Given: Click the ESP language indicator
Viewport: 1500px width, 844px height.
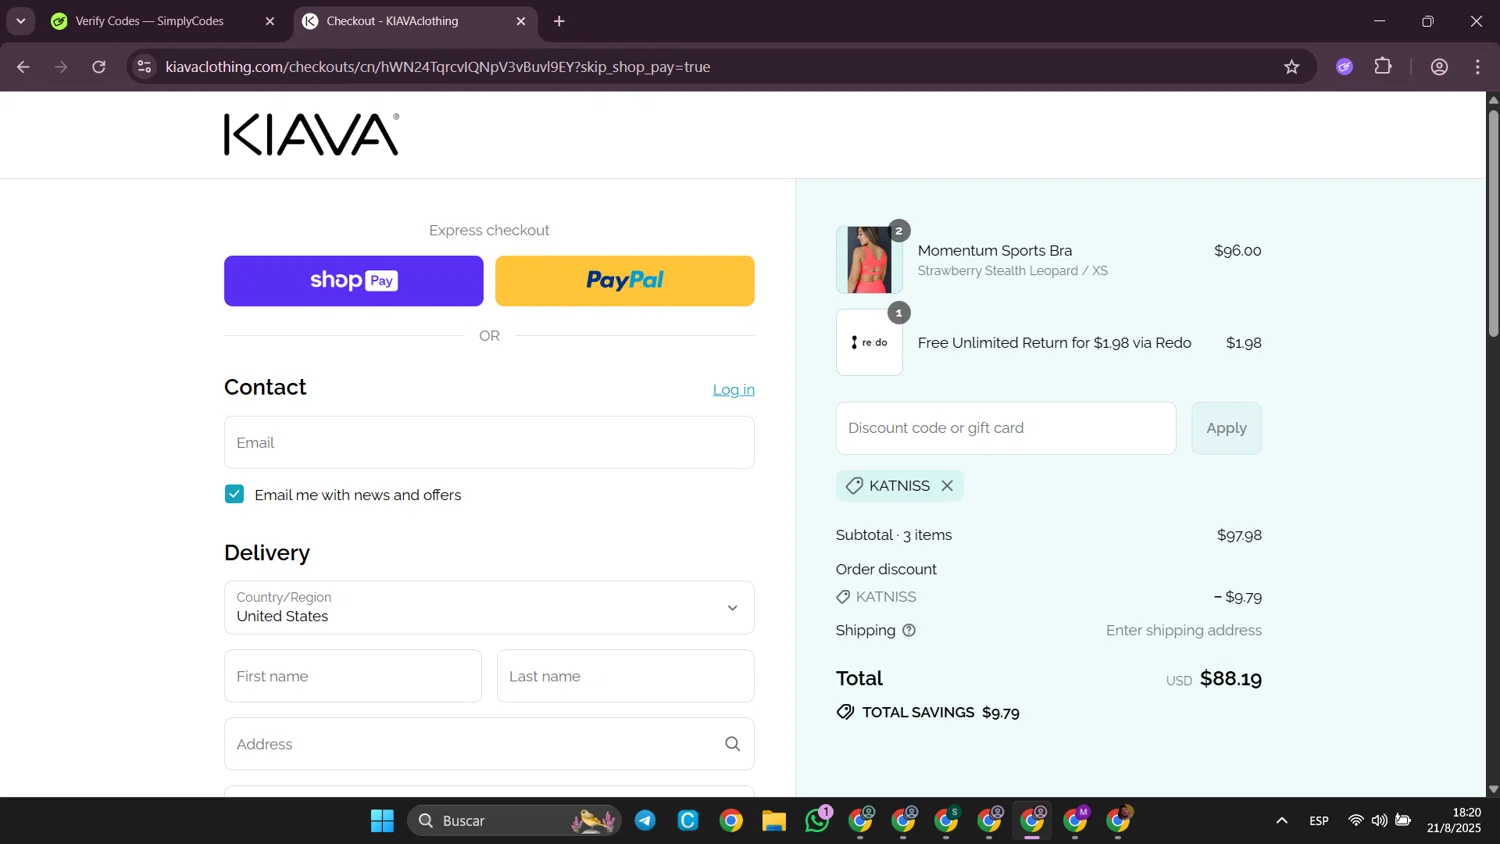Looking at the screenshot, I should pos(1319,821).
